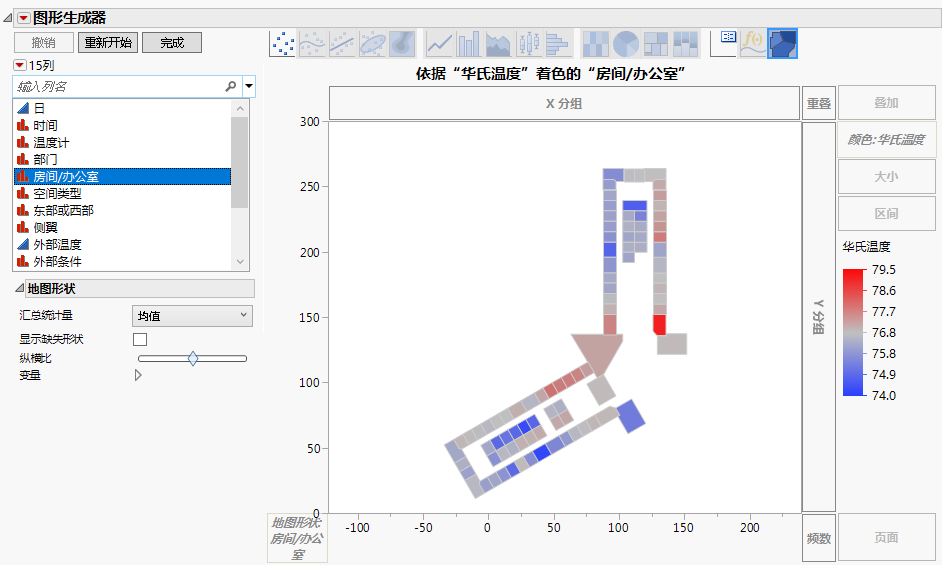This screenshot has width=942, height=565.
Task: Select the Points element icon
Action: click(282, 43)
